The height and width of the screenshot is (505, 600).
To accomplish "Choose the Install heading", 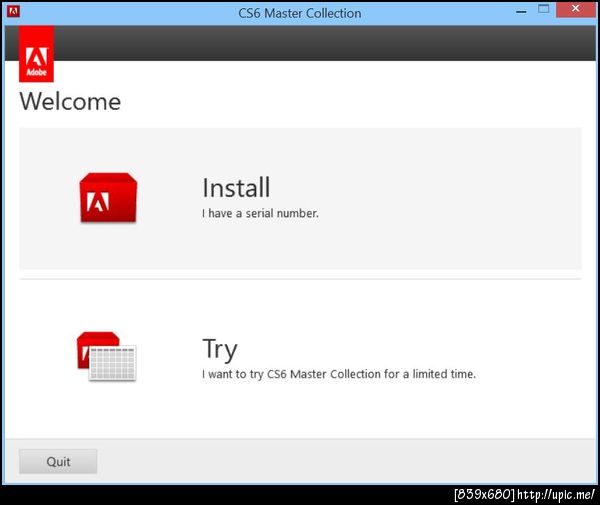I will pyautogui.click(x=236, y=188).
